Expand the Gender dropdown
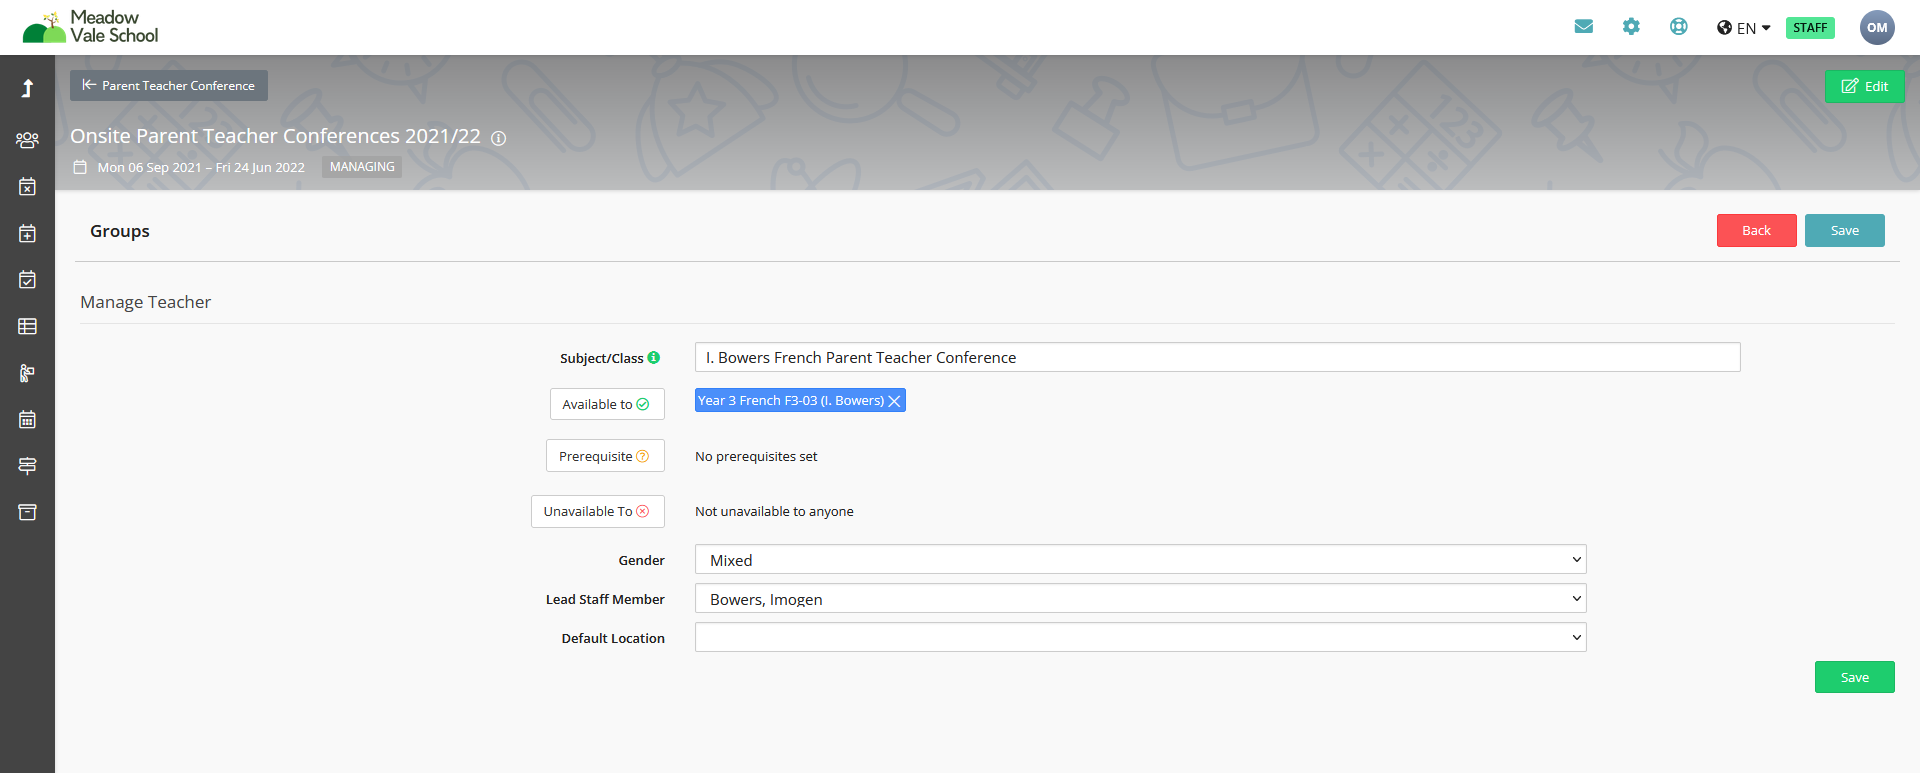This screenshot has width=1920, height=773. coord(1140,560)
